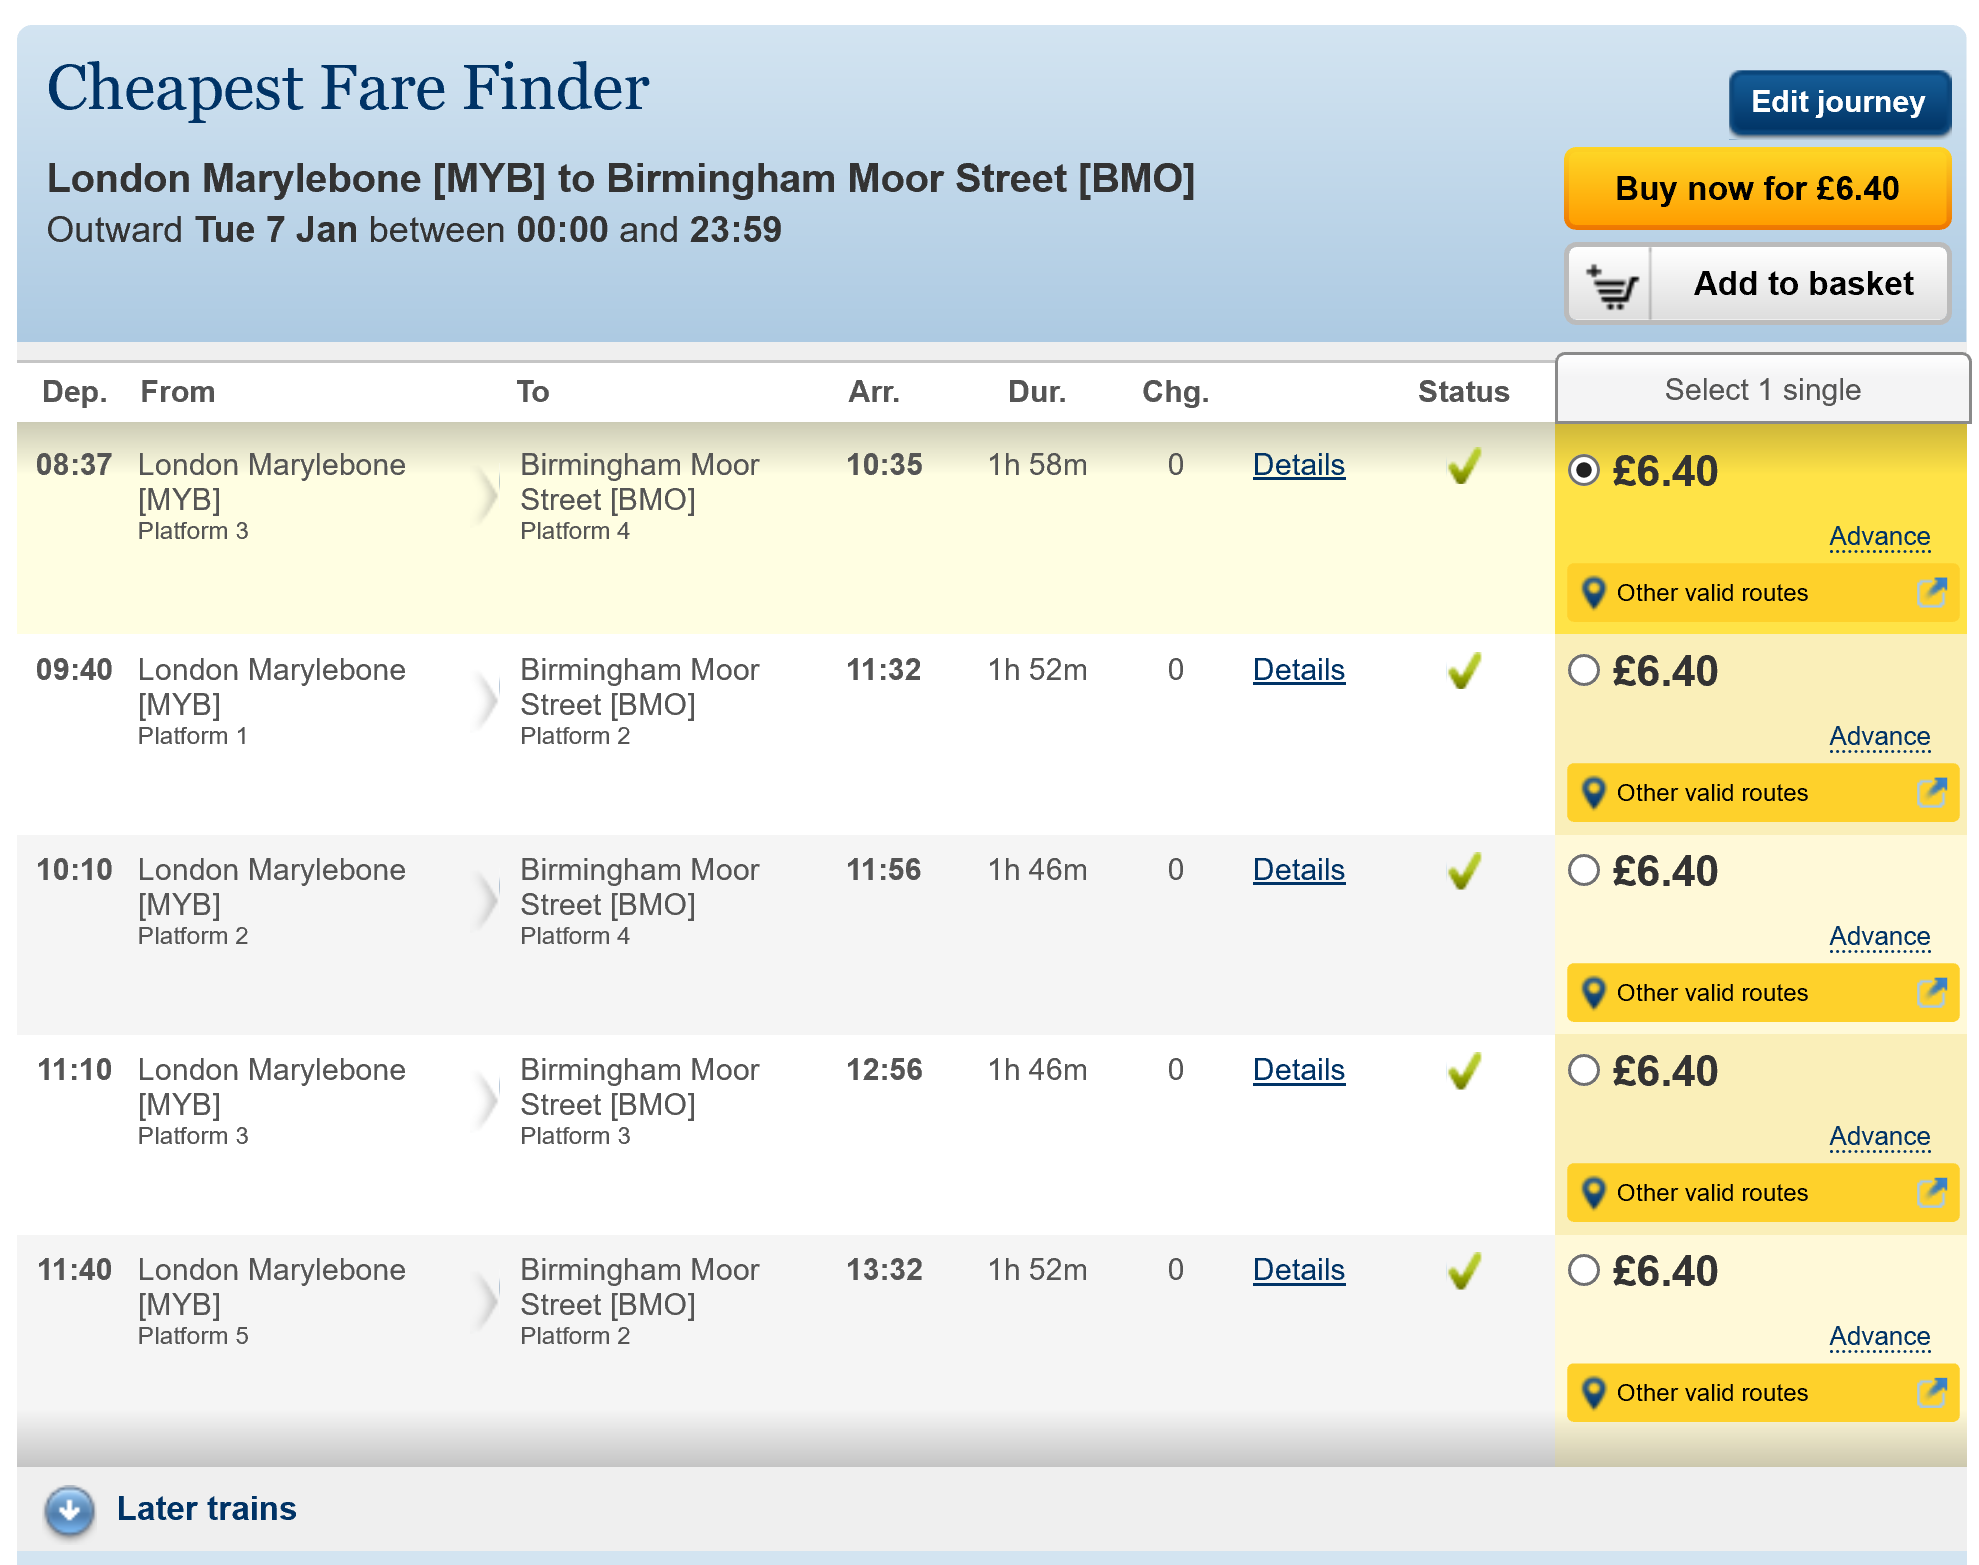Viewport: 1979px width, 1565px height.
Task: Open Details for the 08:37 service
Action: pyautogui.click(x=1298, y=466)
